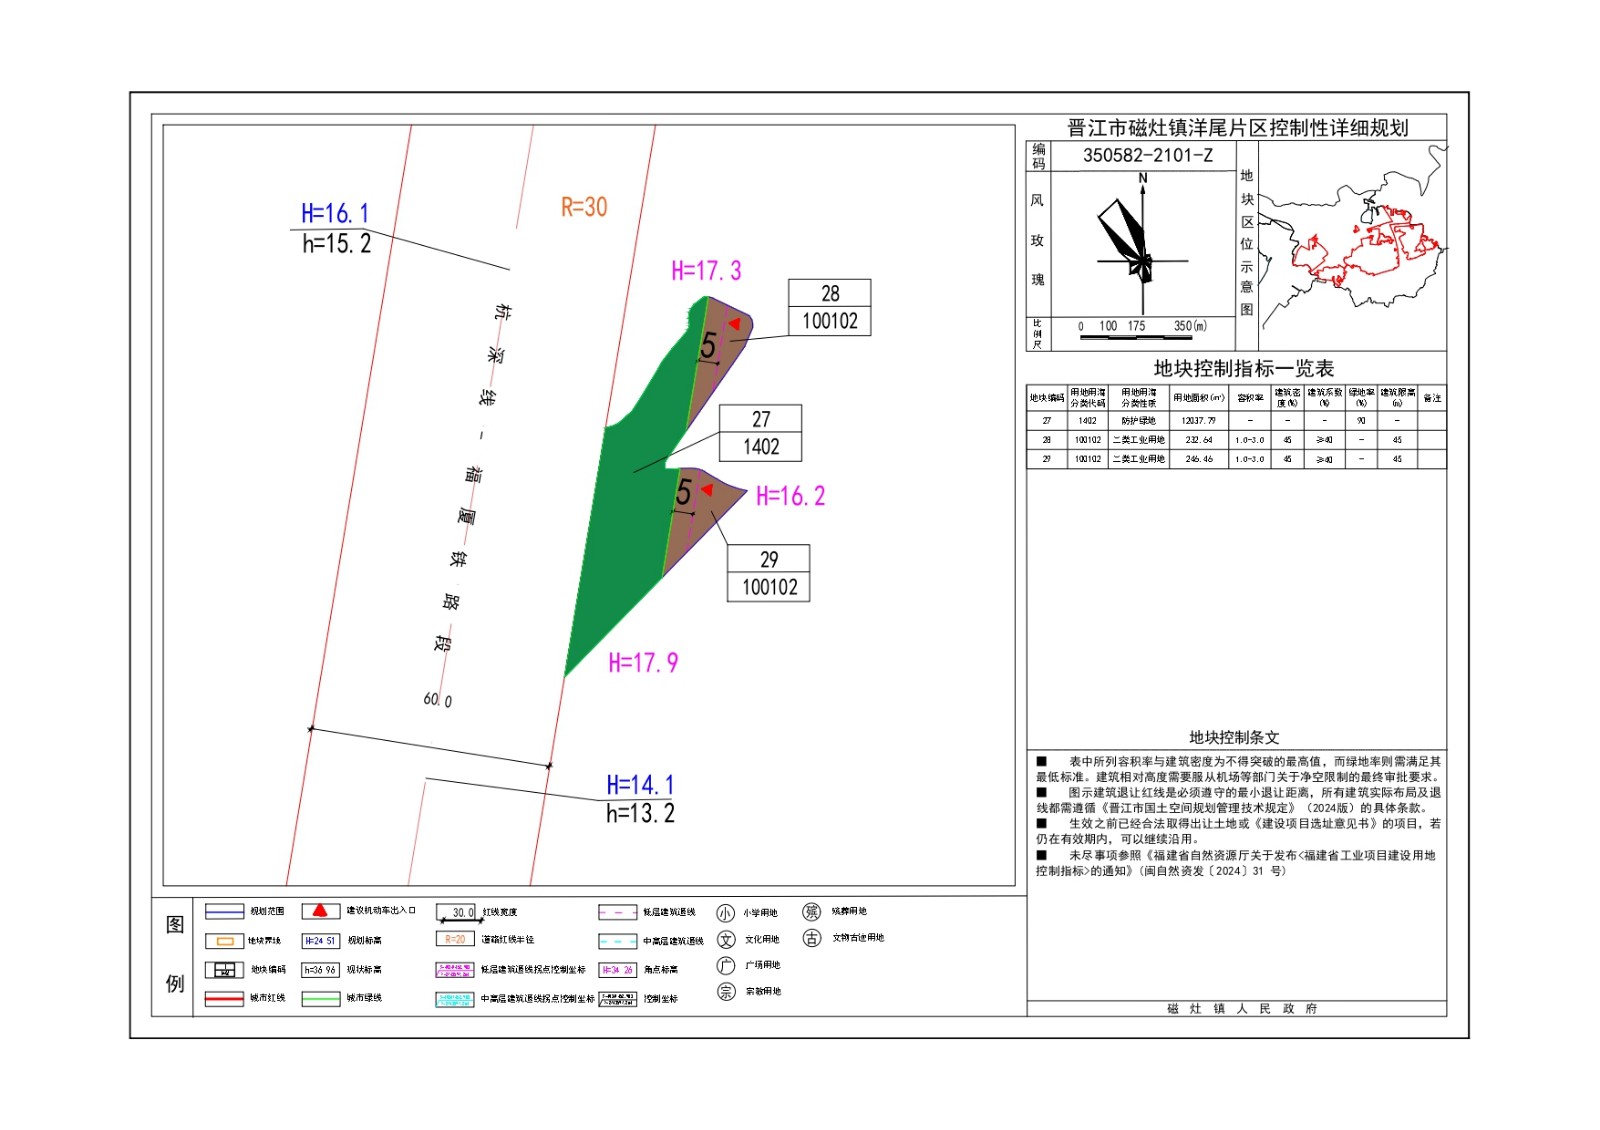1600x1130 pixels.
Task: Click the circled 殡 funeral land symbol
Action: 812,912
